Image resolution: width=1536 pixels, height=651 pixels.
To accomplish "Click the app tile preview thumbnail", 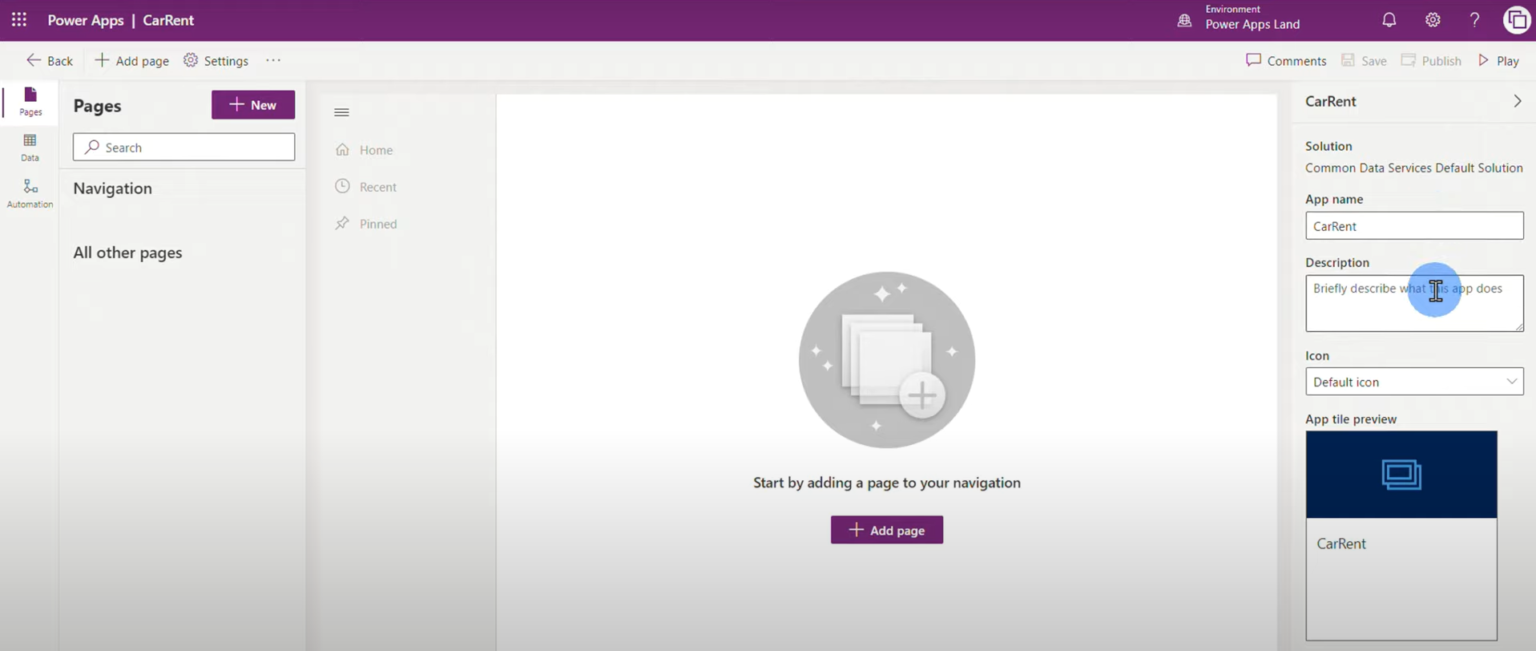I will pos(1401,535).
